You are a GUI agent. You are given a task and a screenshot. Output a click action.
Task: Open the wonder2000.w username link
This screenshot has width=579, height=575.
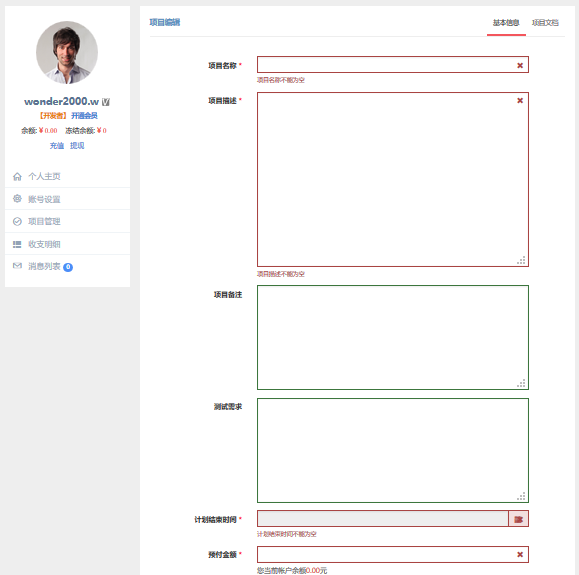61,102
